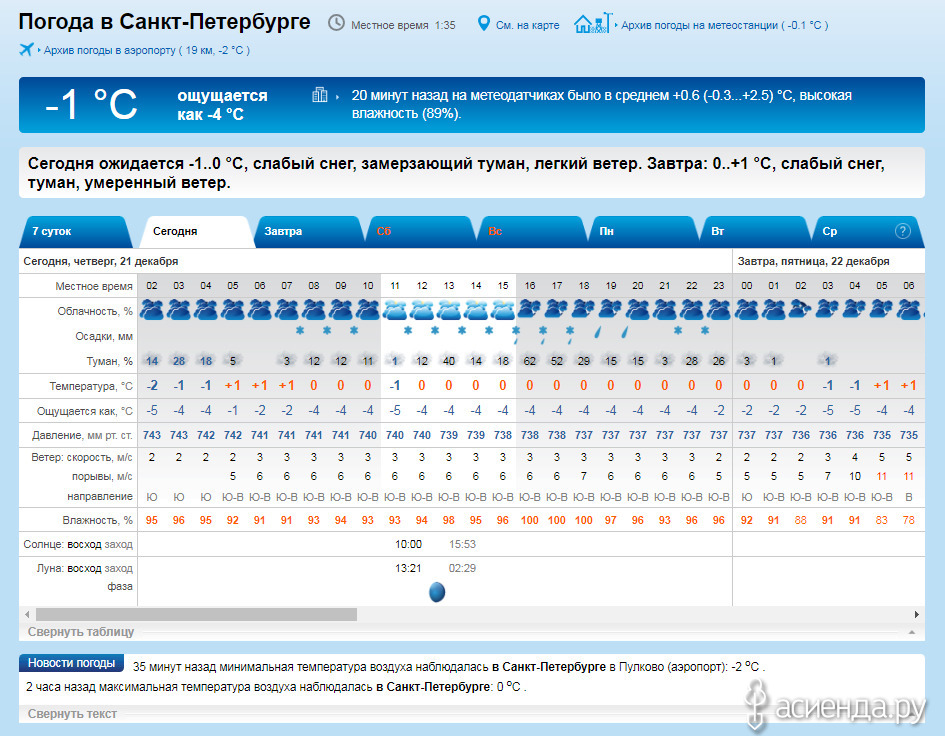The height and width of the screenshot is (736, 945).
Task: Click the fog icon showing 62 percent
Action: pyautogui.click(x=530, y=360)
